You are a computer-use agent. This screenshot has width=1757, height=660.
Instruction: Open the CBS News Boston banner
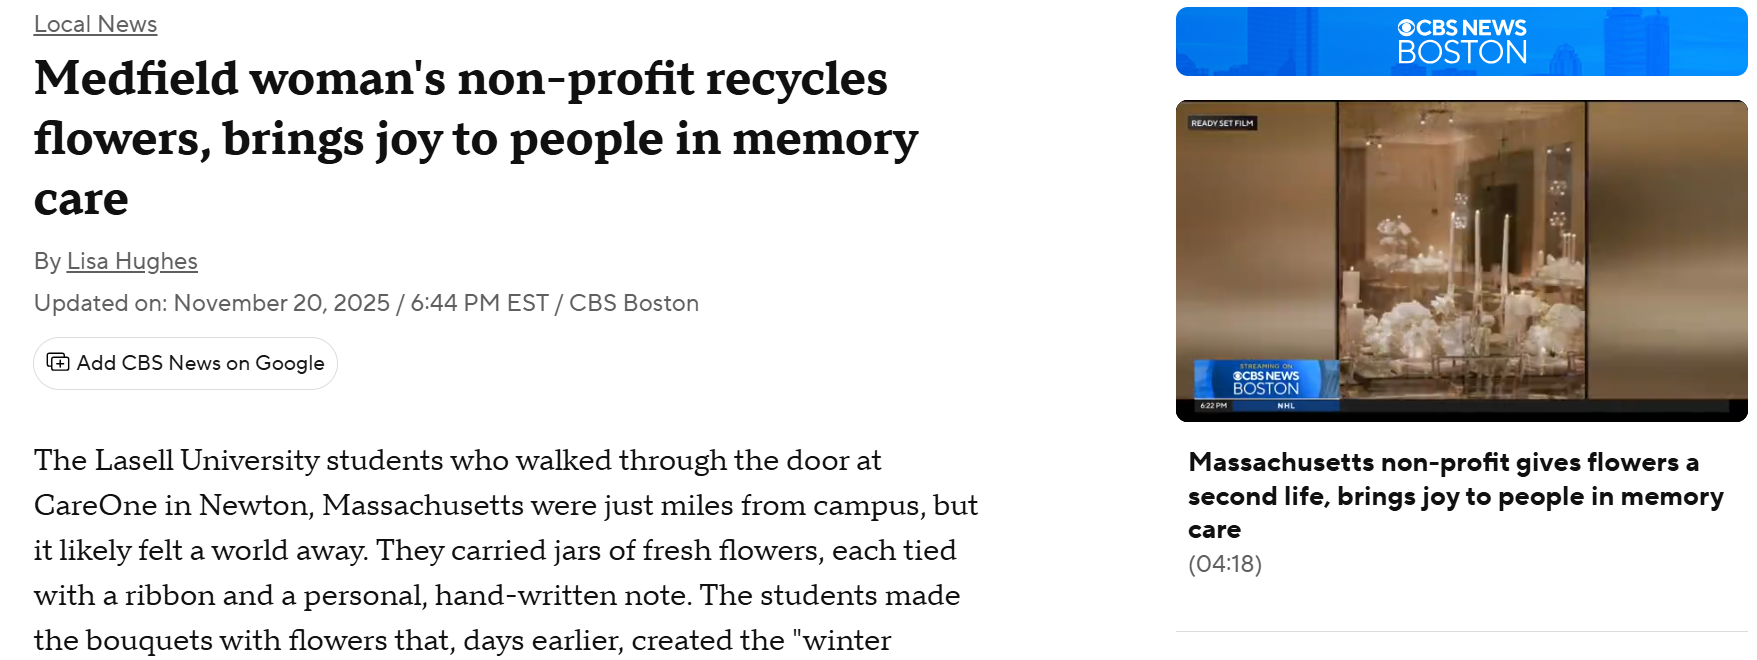pos(1461,42)
